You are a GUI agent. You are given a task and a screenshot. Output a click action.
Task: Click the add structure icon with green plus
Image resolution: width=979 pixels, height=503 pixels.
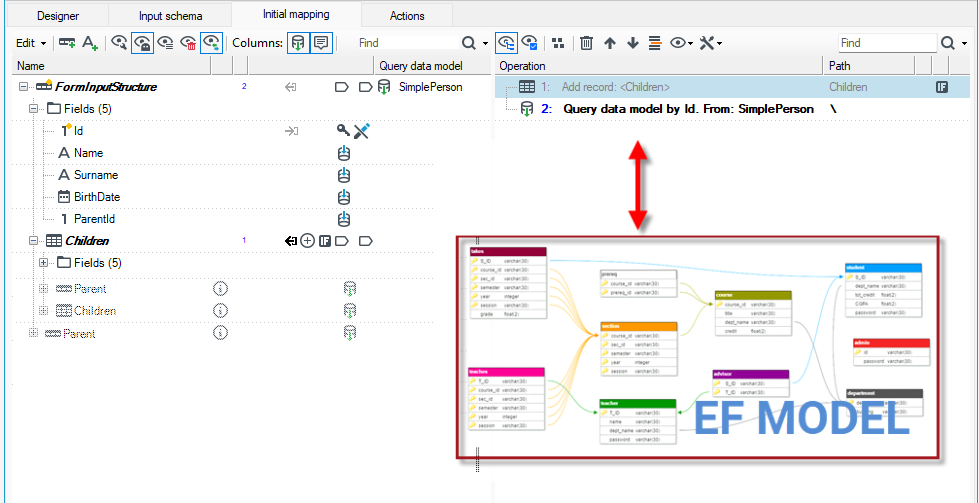click(67, 43)
